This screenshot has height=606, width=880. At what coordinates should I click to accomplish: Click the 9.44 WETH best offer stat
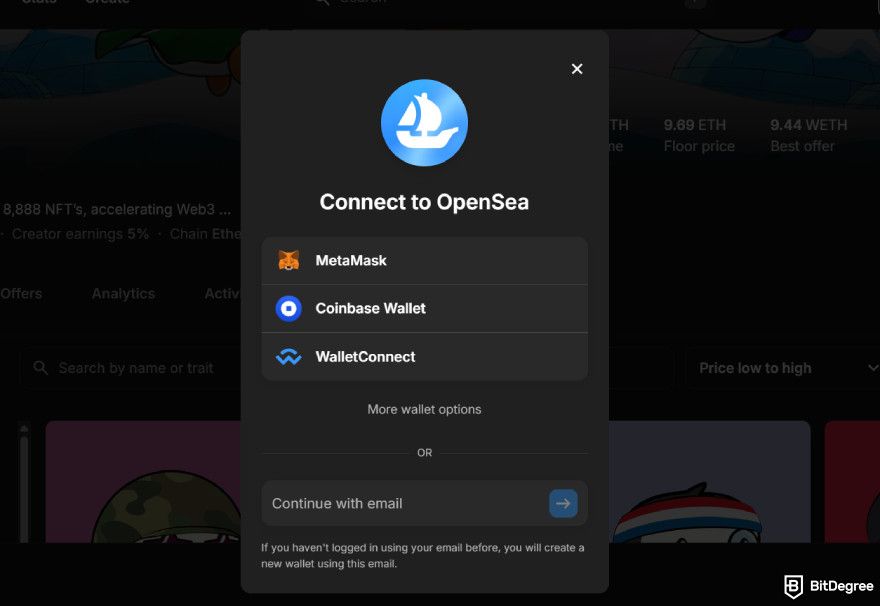coord(809,135)
